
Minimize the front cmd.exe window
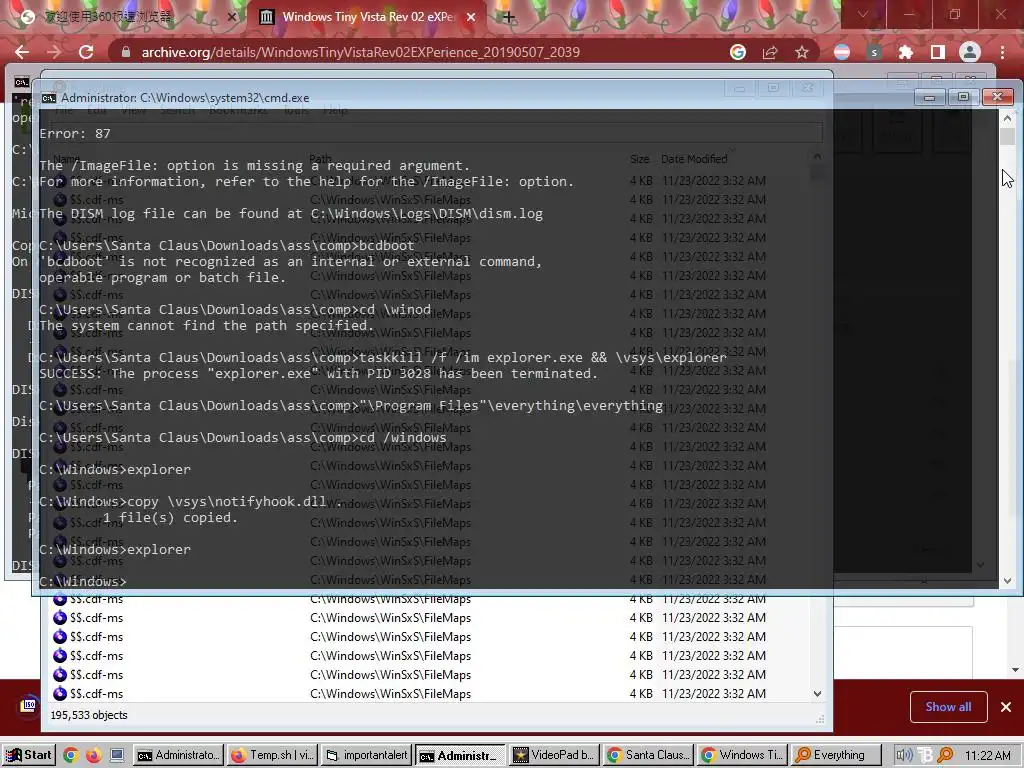(929, 97)
